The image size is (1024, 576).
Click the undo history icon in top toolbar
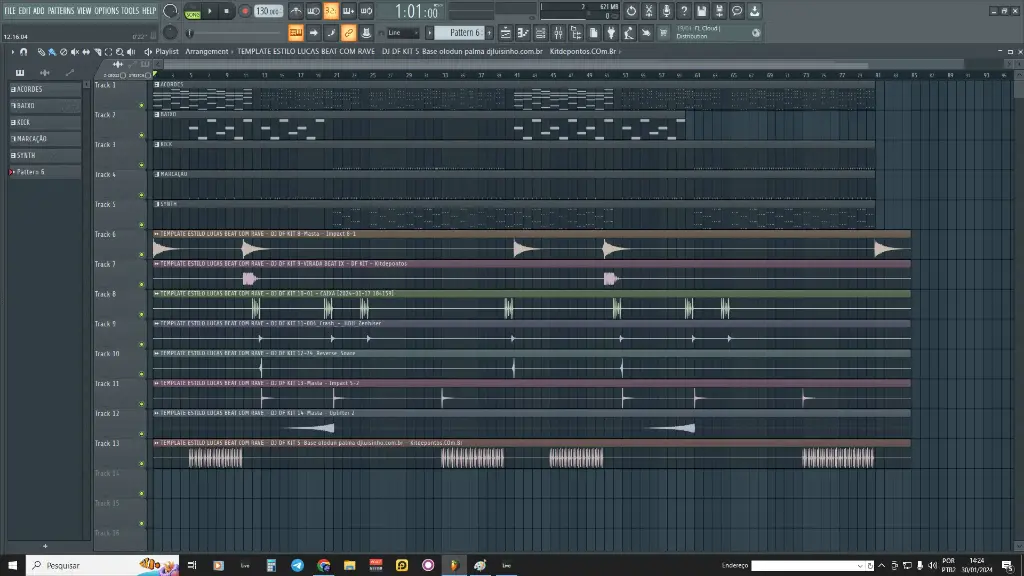pyautogui.click(x=631, y=11)
